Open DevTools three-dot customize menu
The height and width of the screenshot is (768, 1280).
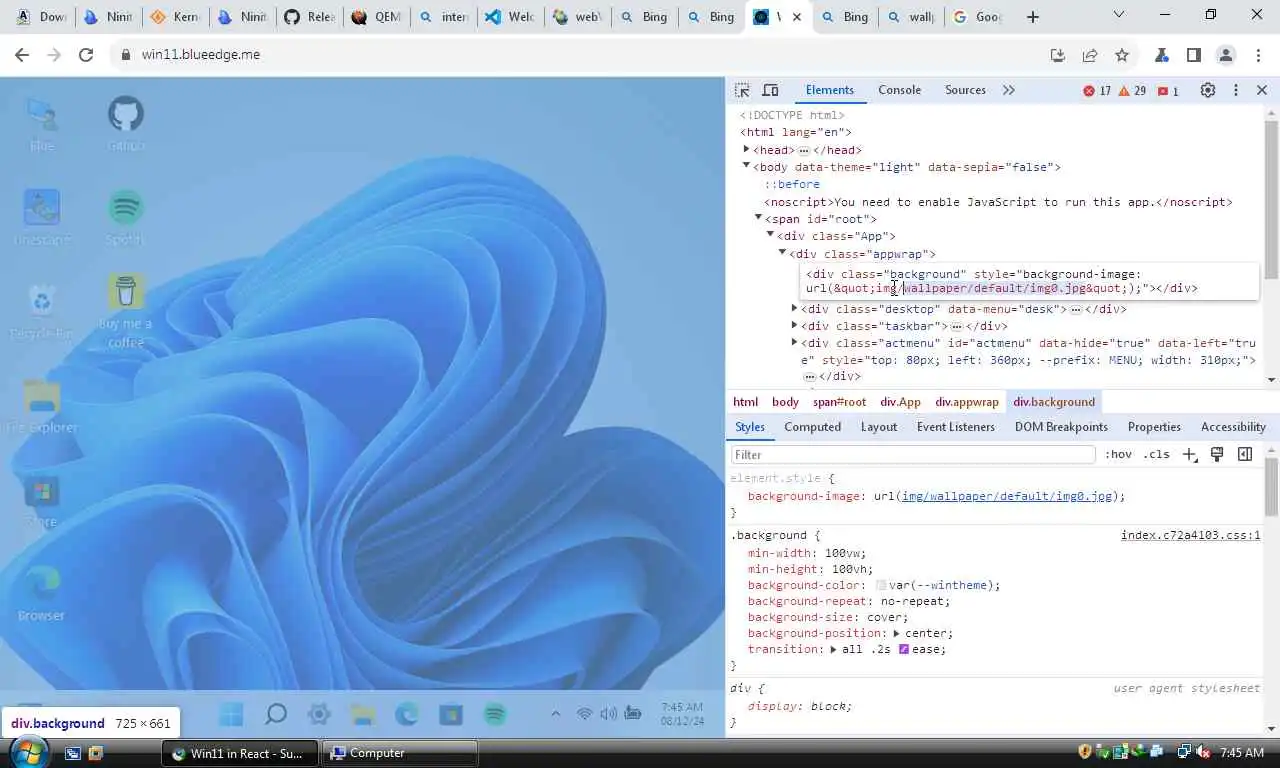[1236, 90]
